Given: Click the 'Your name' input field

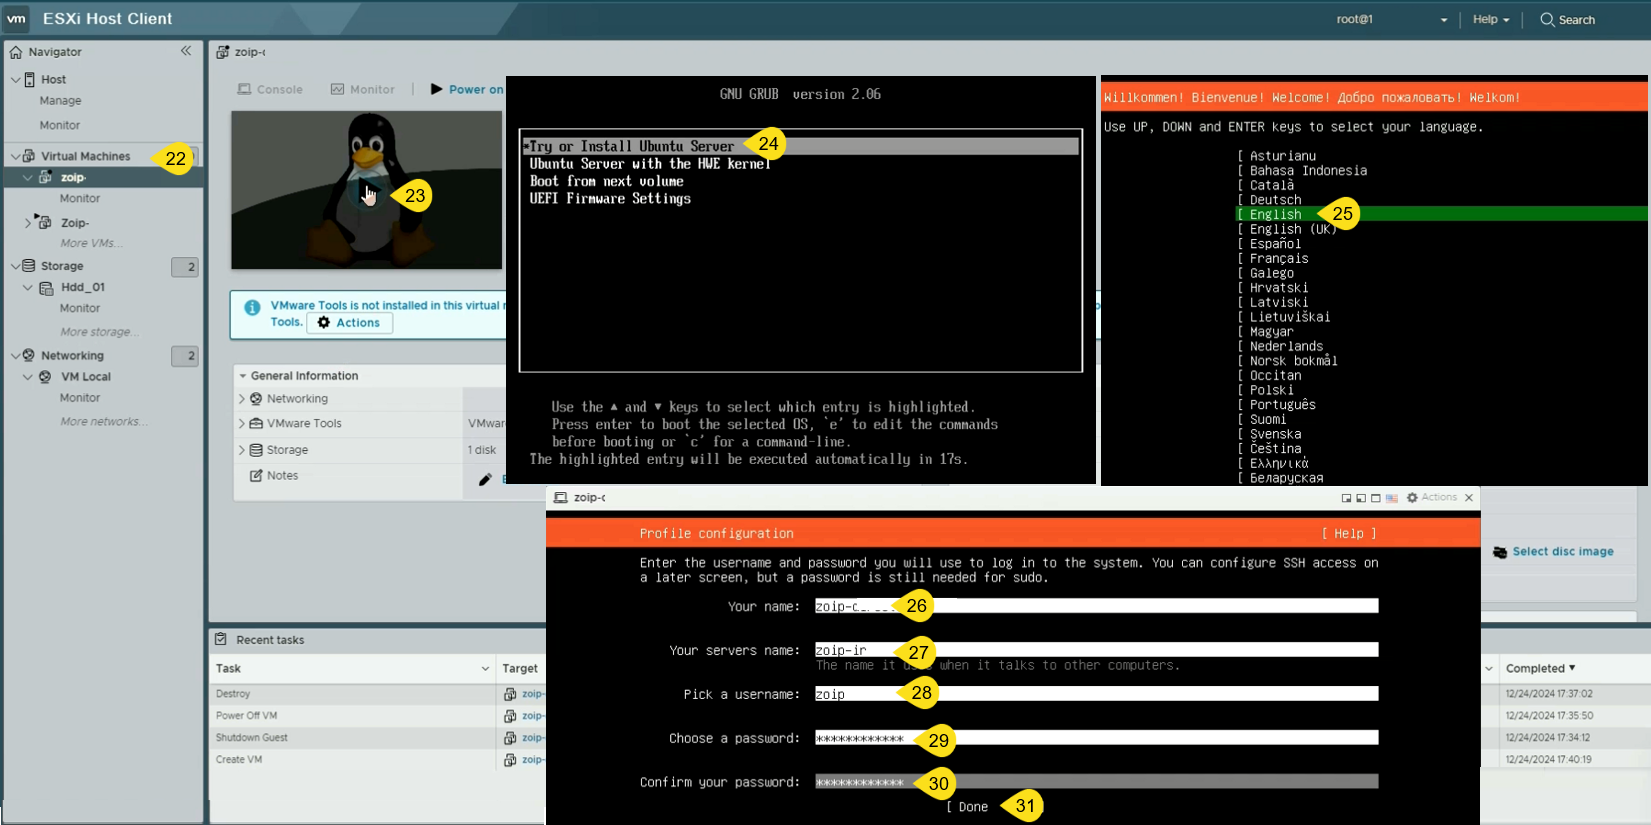Looking at the screenshot, I should [x=1096, y=606].
